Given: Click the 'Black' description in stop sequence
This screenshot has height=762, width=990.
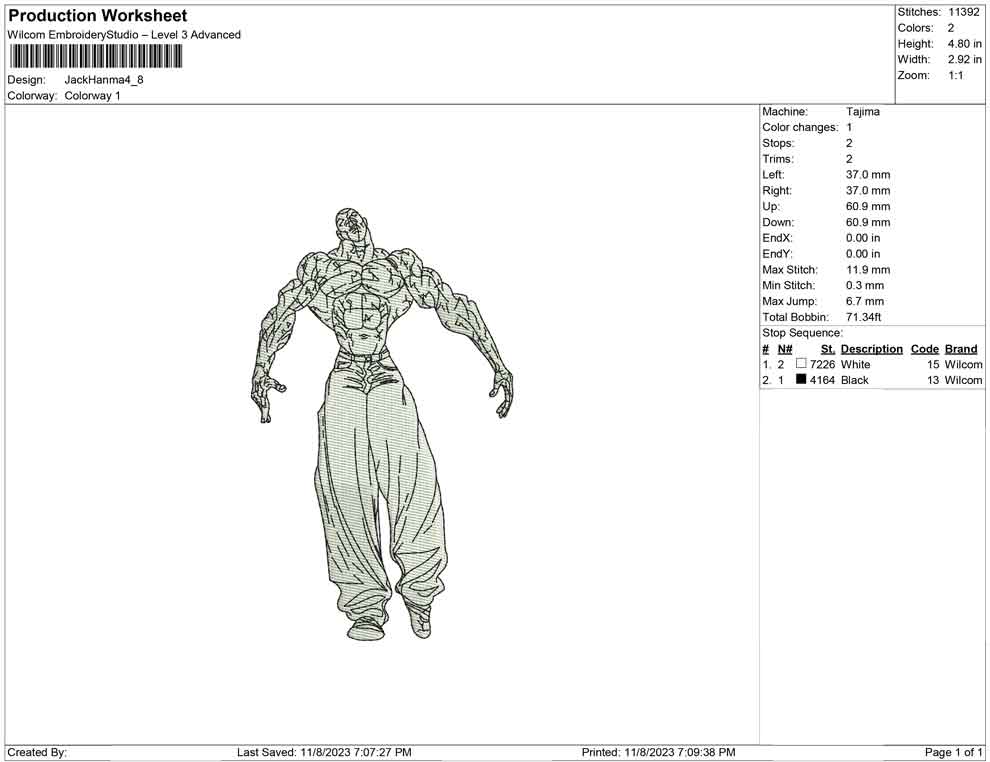Looking at the screenshot, I should (x=854, y=381).
